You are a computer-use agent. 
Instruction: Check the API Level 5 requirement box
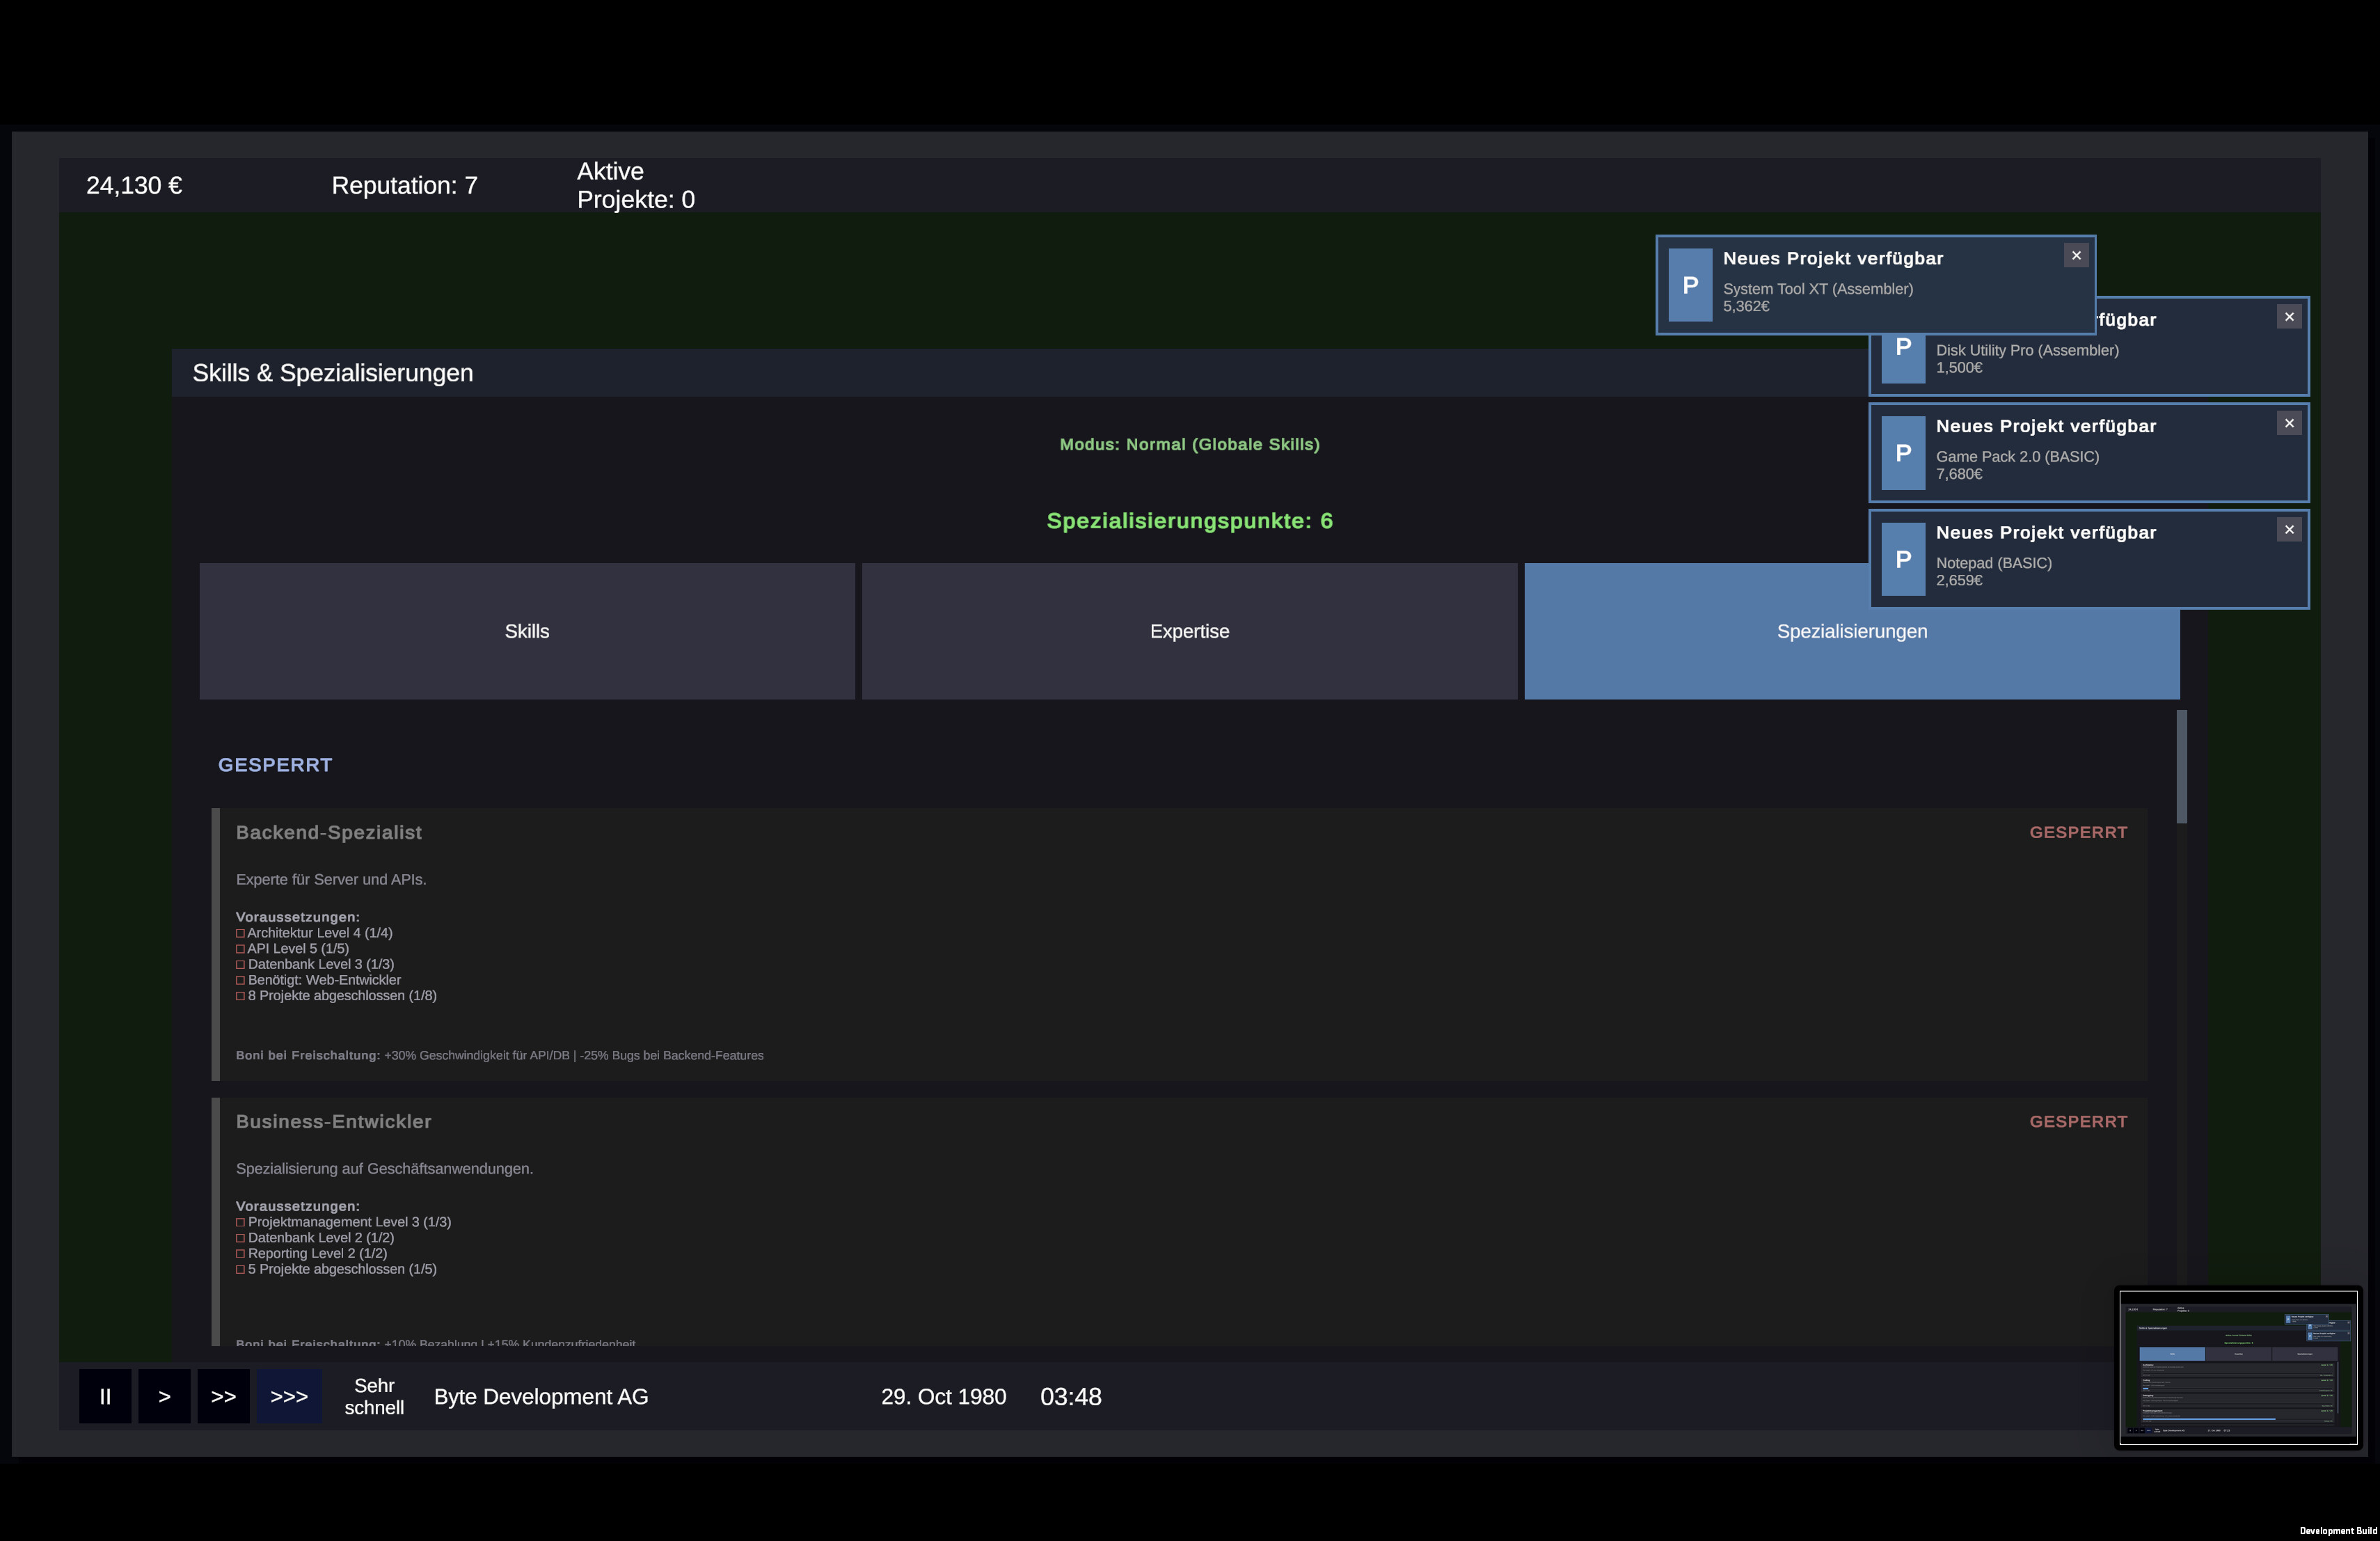[240, 949]
